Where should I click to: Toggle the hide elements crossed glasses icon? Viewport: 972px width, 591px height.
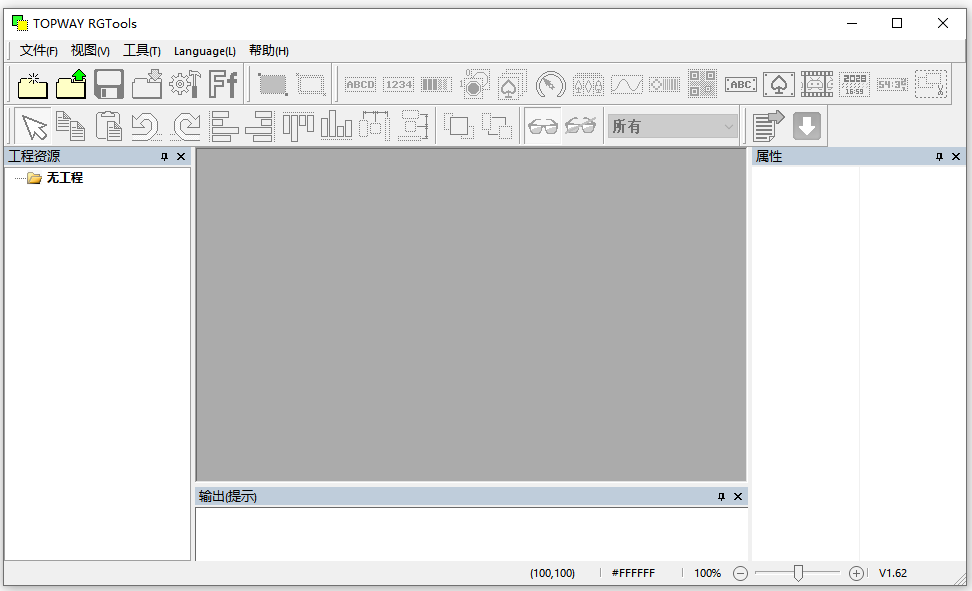pos(581,127)
